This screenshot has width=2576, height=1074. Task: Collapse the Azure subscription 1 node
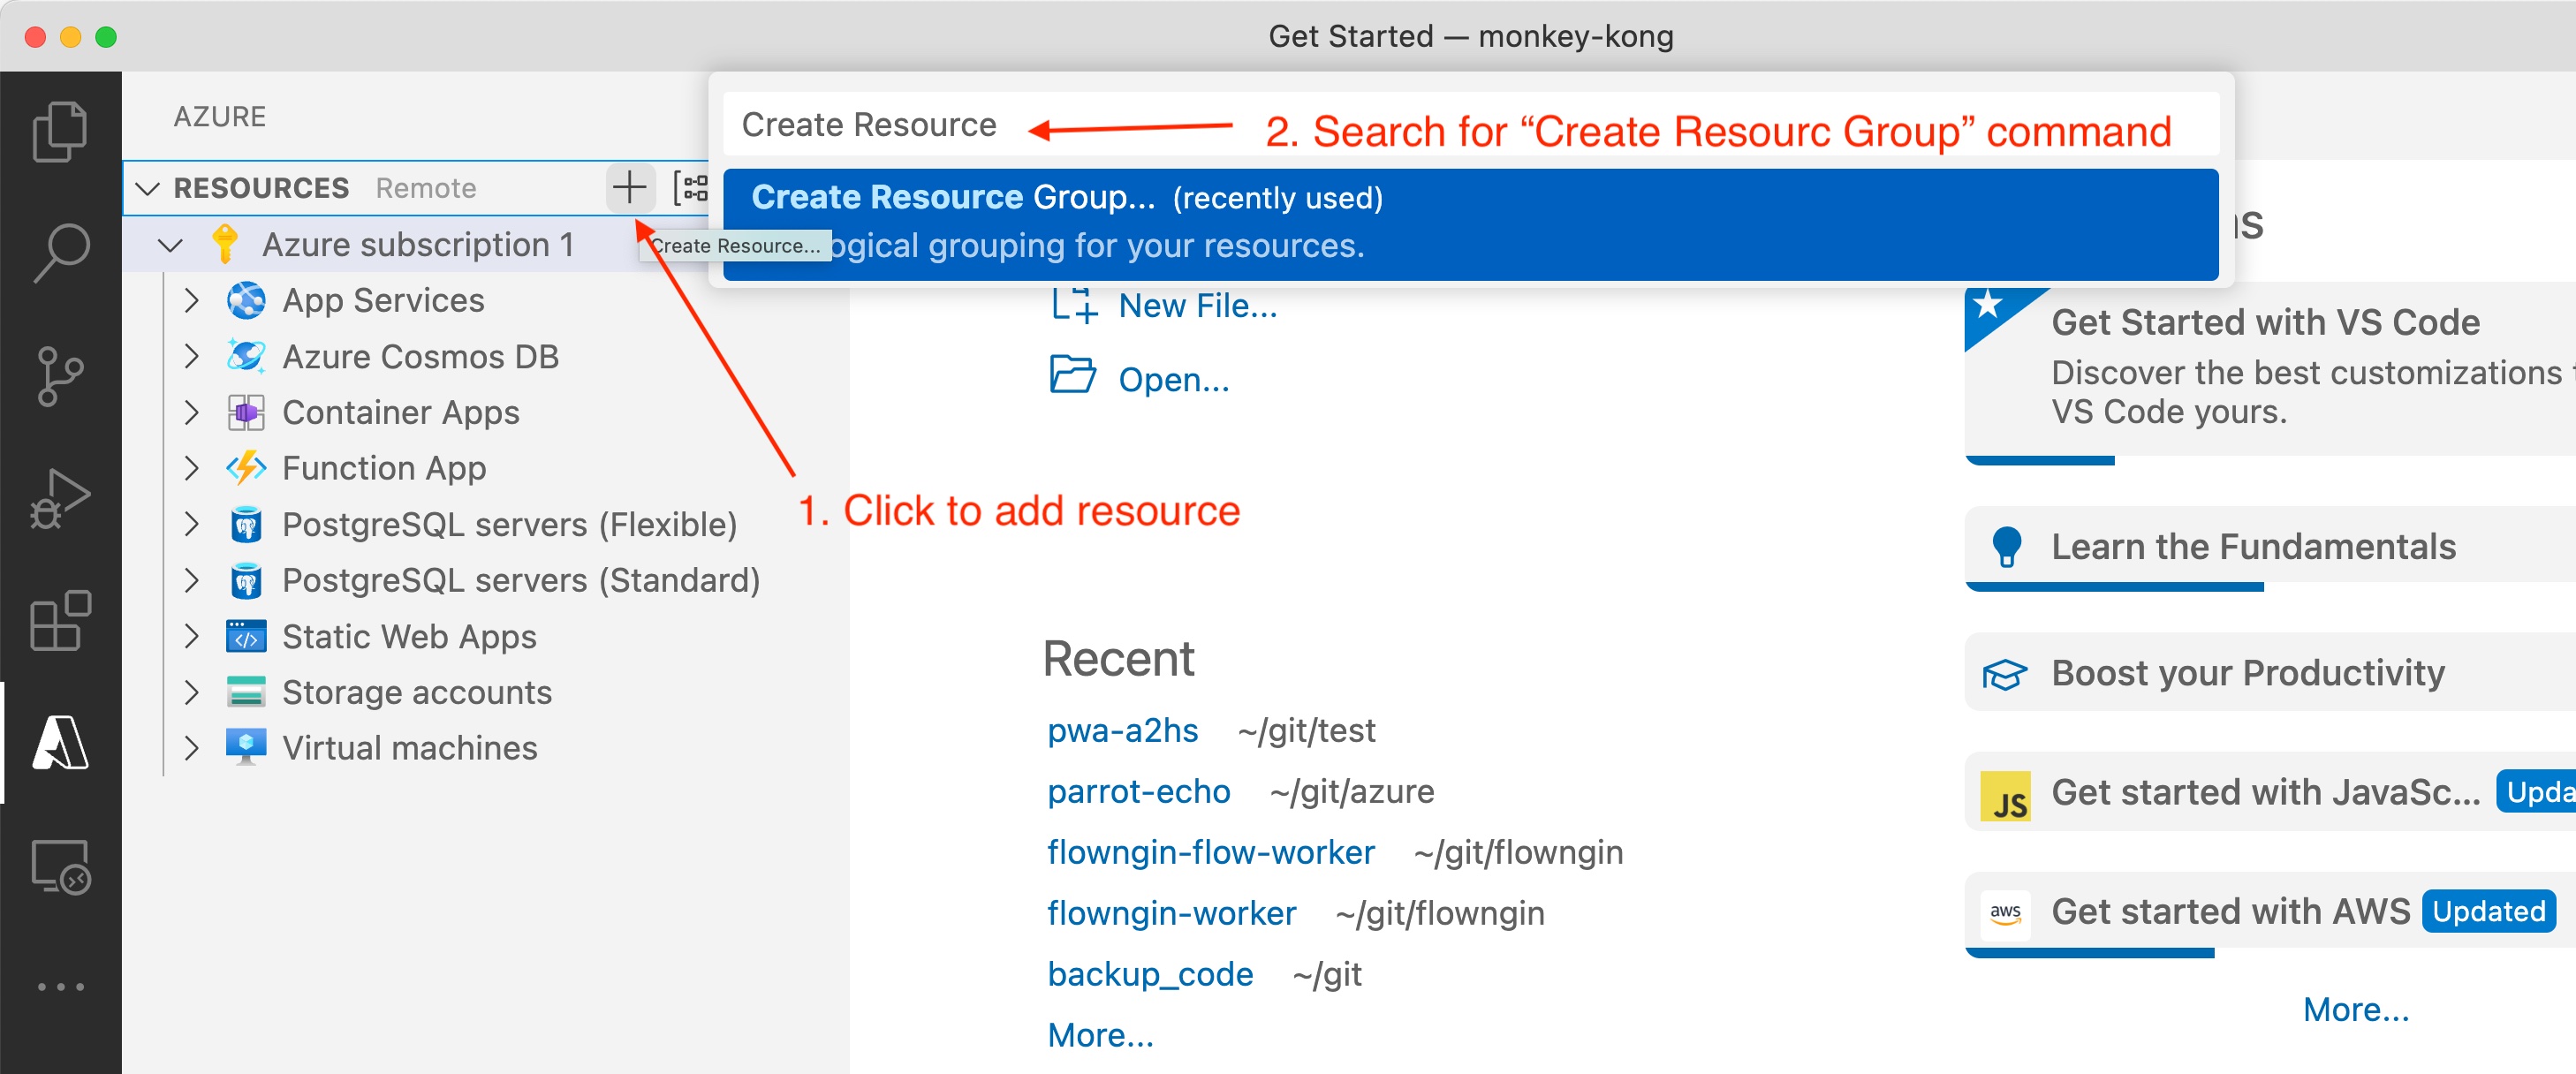171,244
